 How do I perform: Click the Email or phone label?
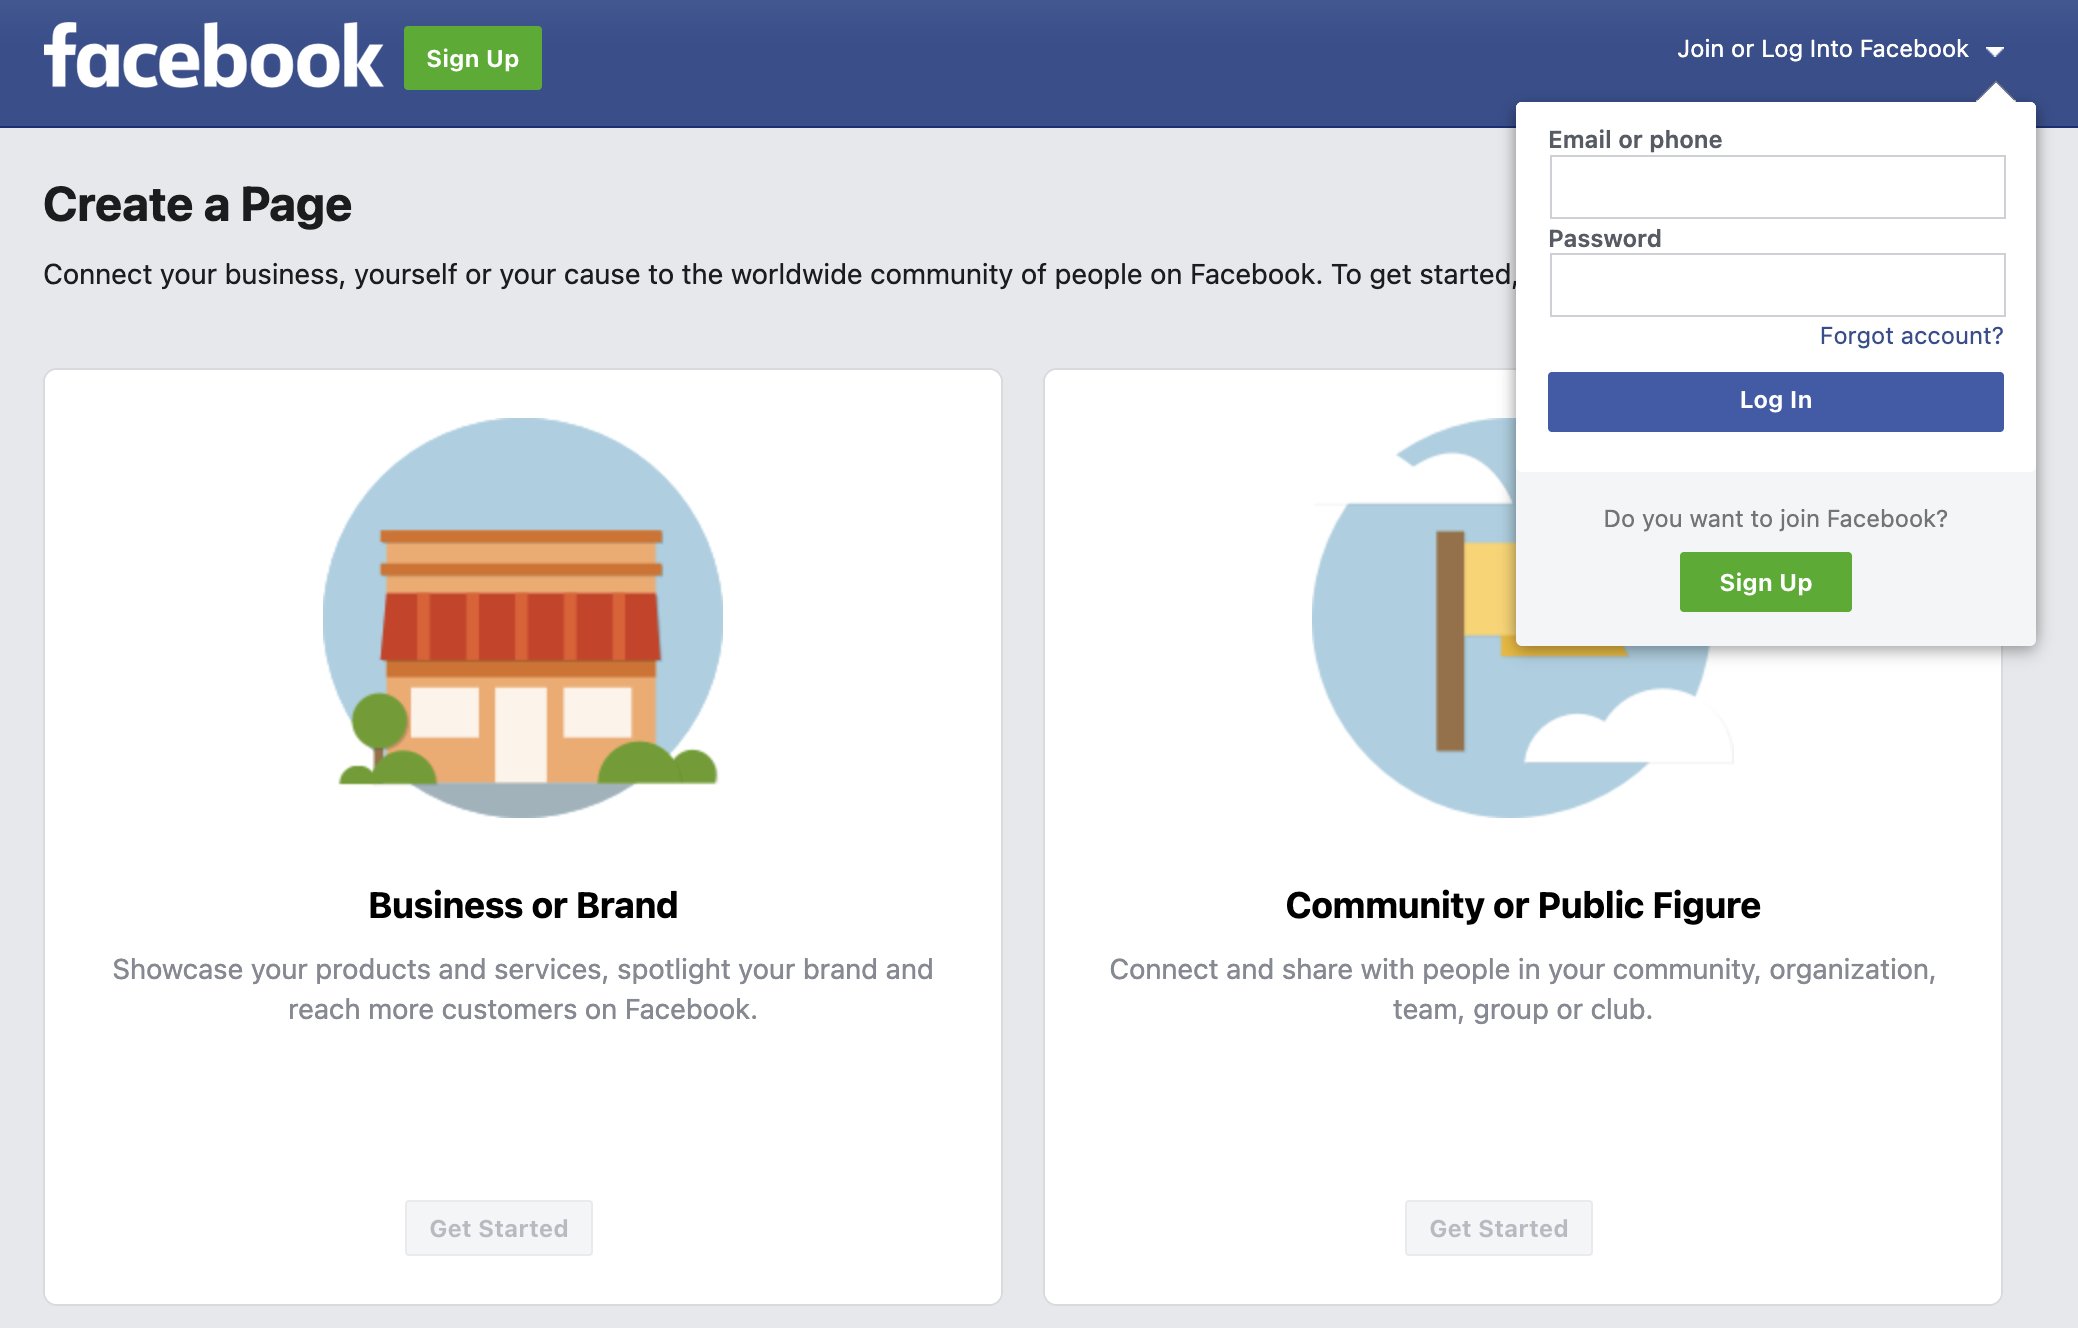pyautogui.click(x=1635, y=139)
